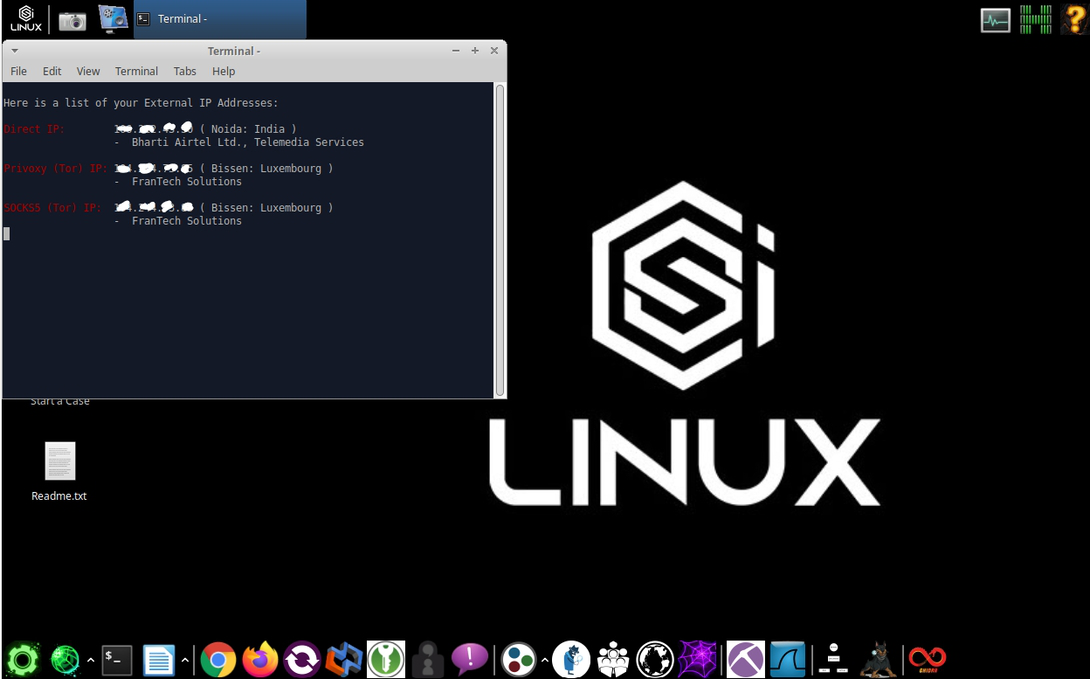Open the File menu in Terminal
The width and height of the screenshot is (1090, 679).
19,71
